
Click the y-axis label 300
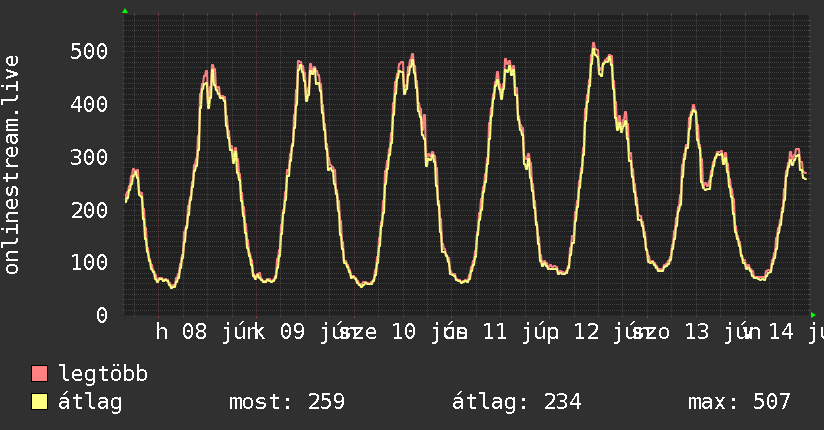(x=89, y=157)
